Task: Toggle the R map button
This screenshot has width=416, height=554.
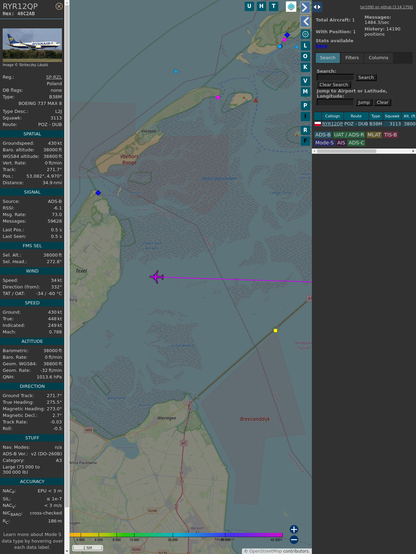Action: click(305, 130)
